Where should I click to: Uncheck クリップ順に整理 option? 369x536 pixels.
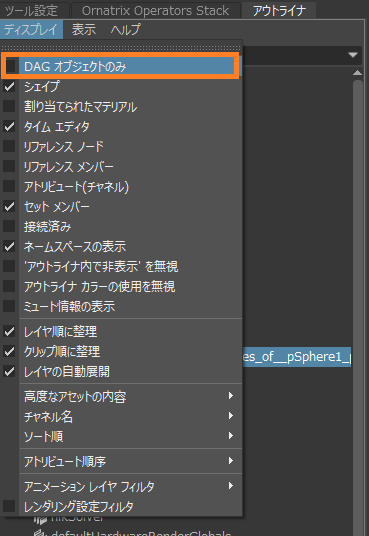click(x=9, y=351)
